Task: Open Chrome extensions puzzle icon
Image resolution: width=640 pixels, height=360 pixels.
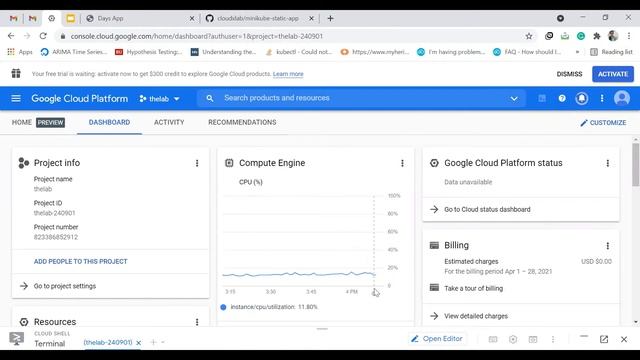Action: 597,36
